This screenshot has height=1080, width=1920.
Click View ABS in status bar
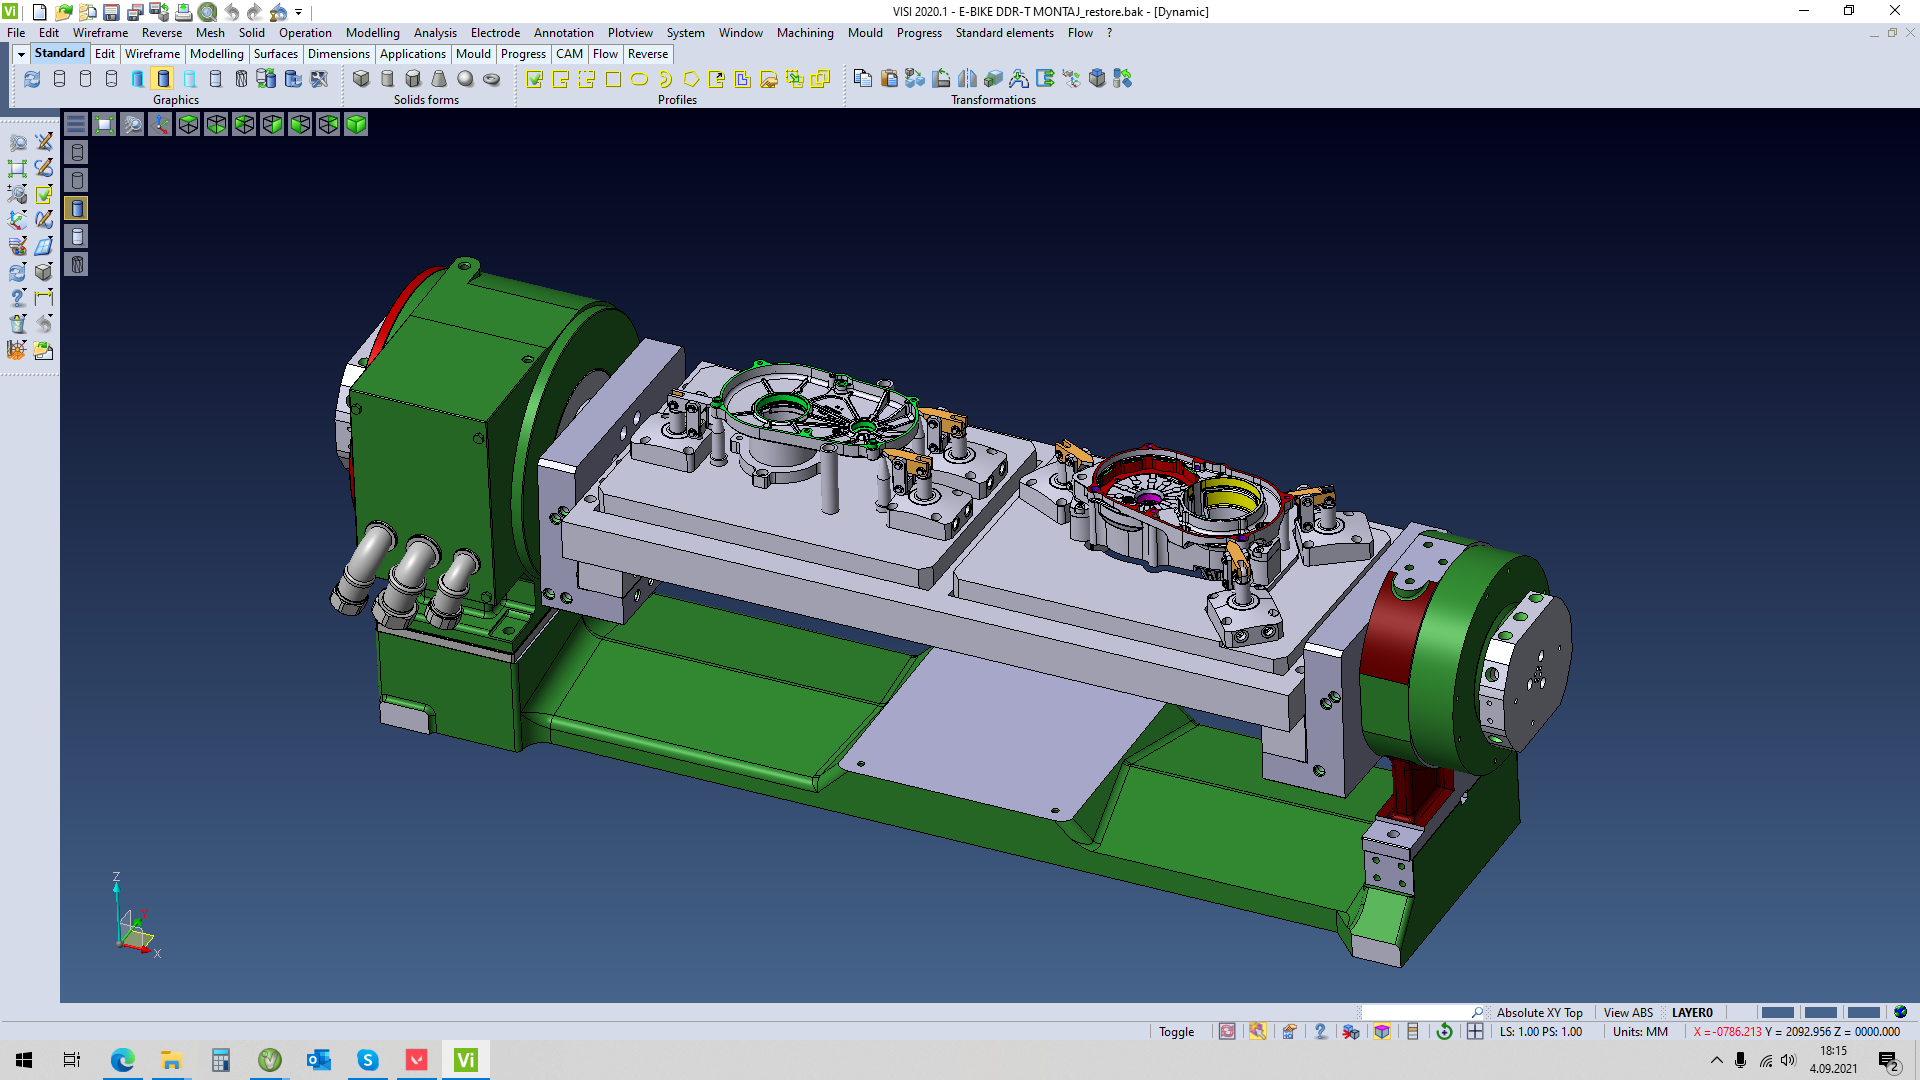[x=1628, y=1013]
